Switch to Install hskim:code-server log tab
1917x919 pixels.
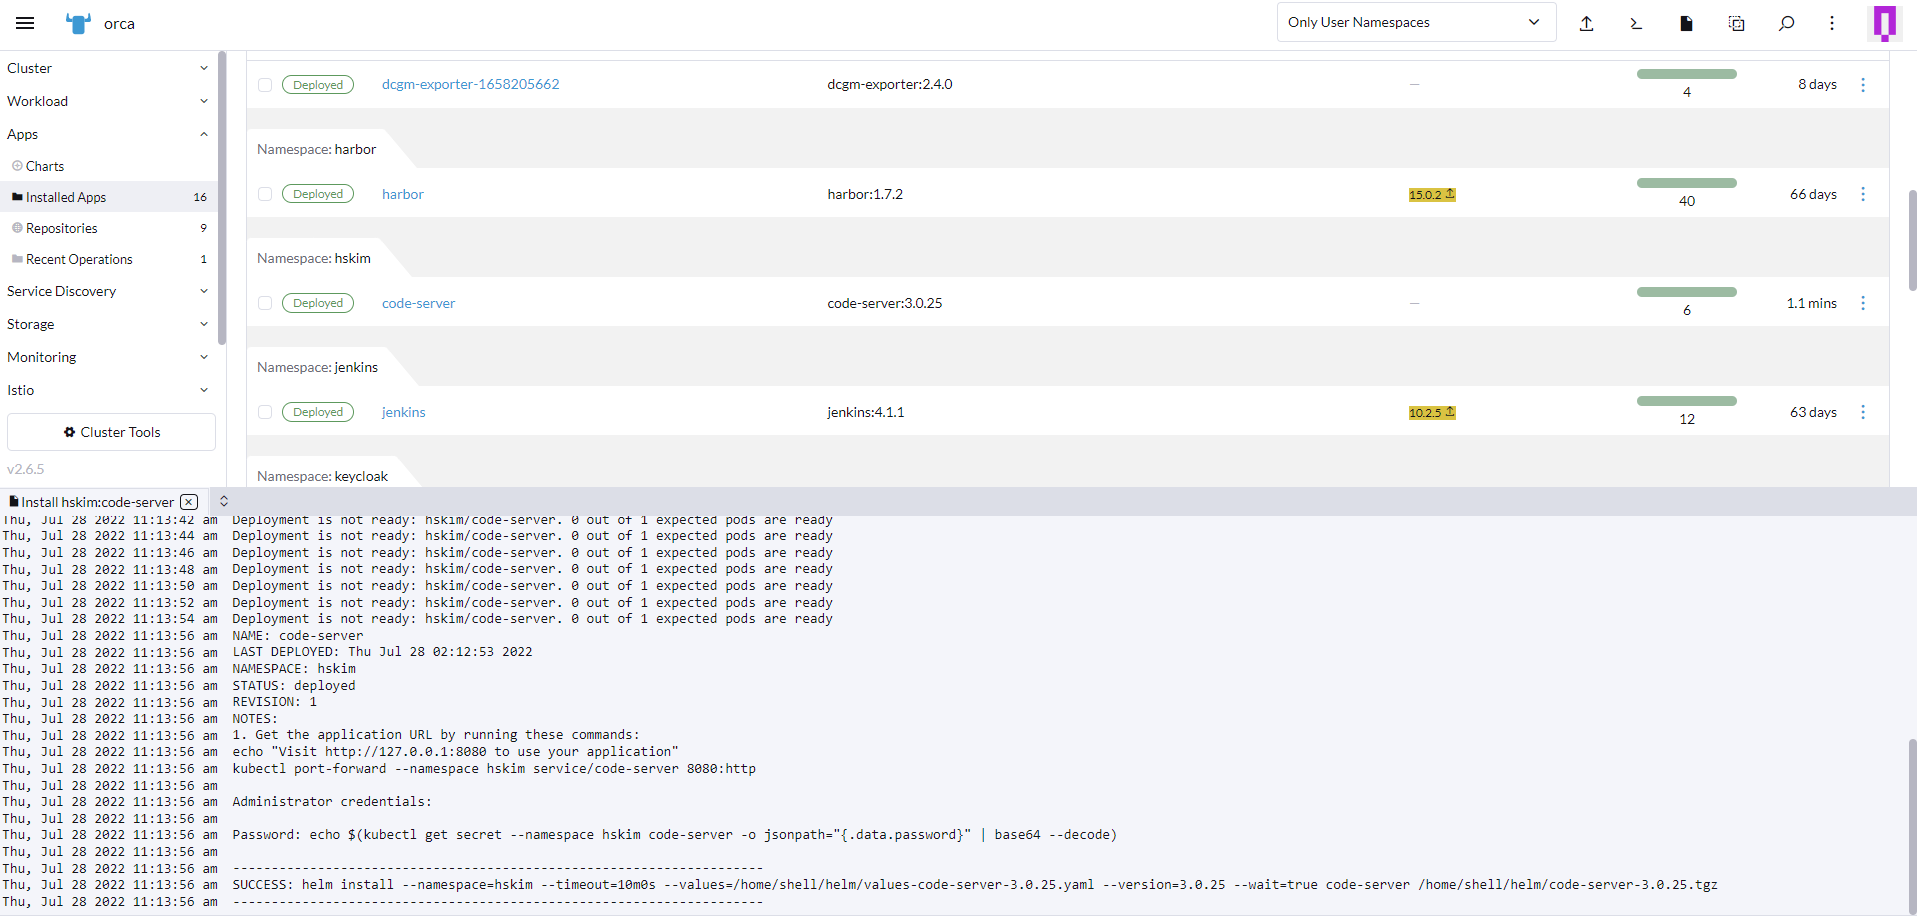(x=96, y=502)
